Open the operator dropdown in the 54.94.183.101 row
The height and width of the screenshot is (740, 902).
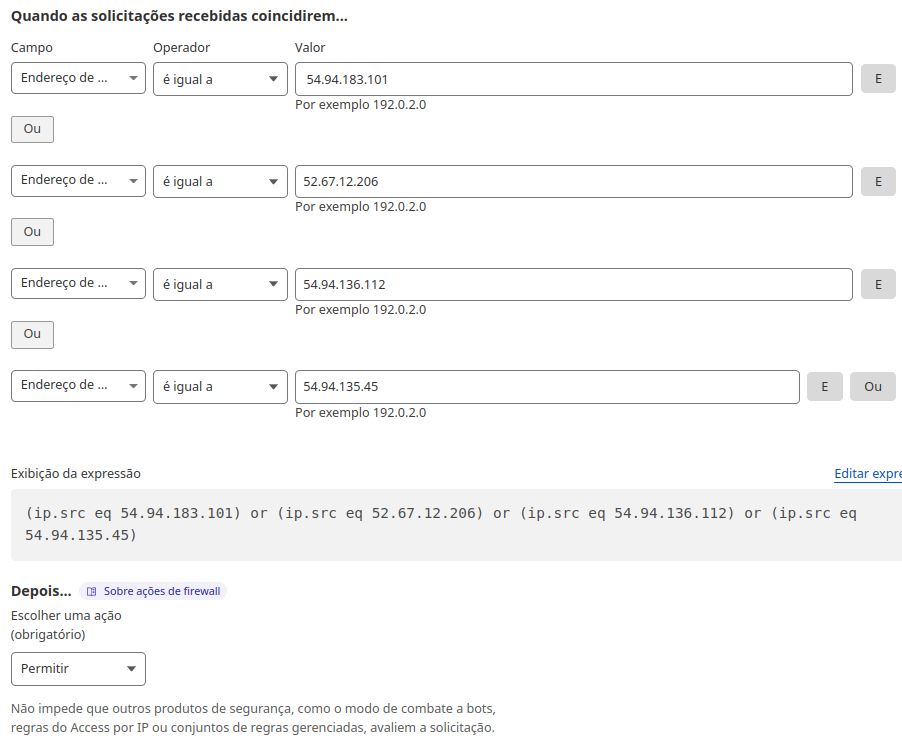point(220,79)
